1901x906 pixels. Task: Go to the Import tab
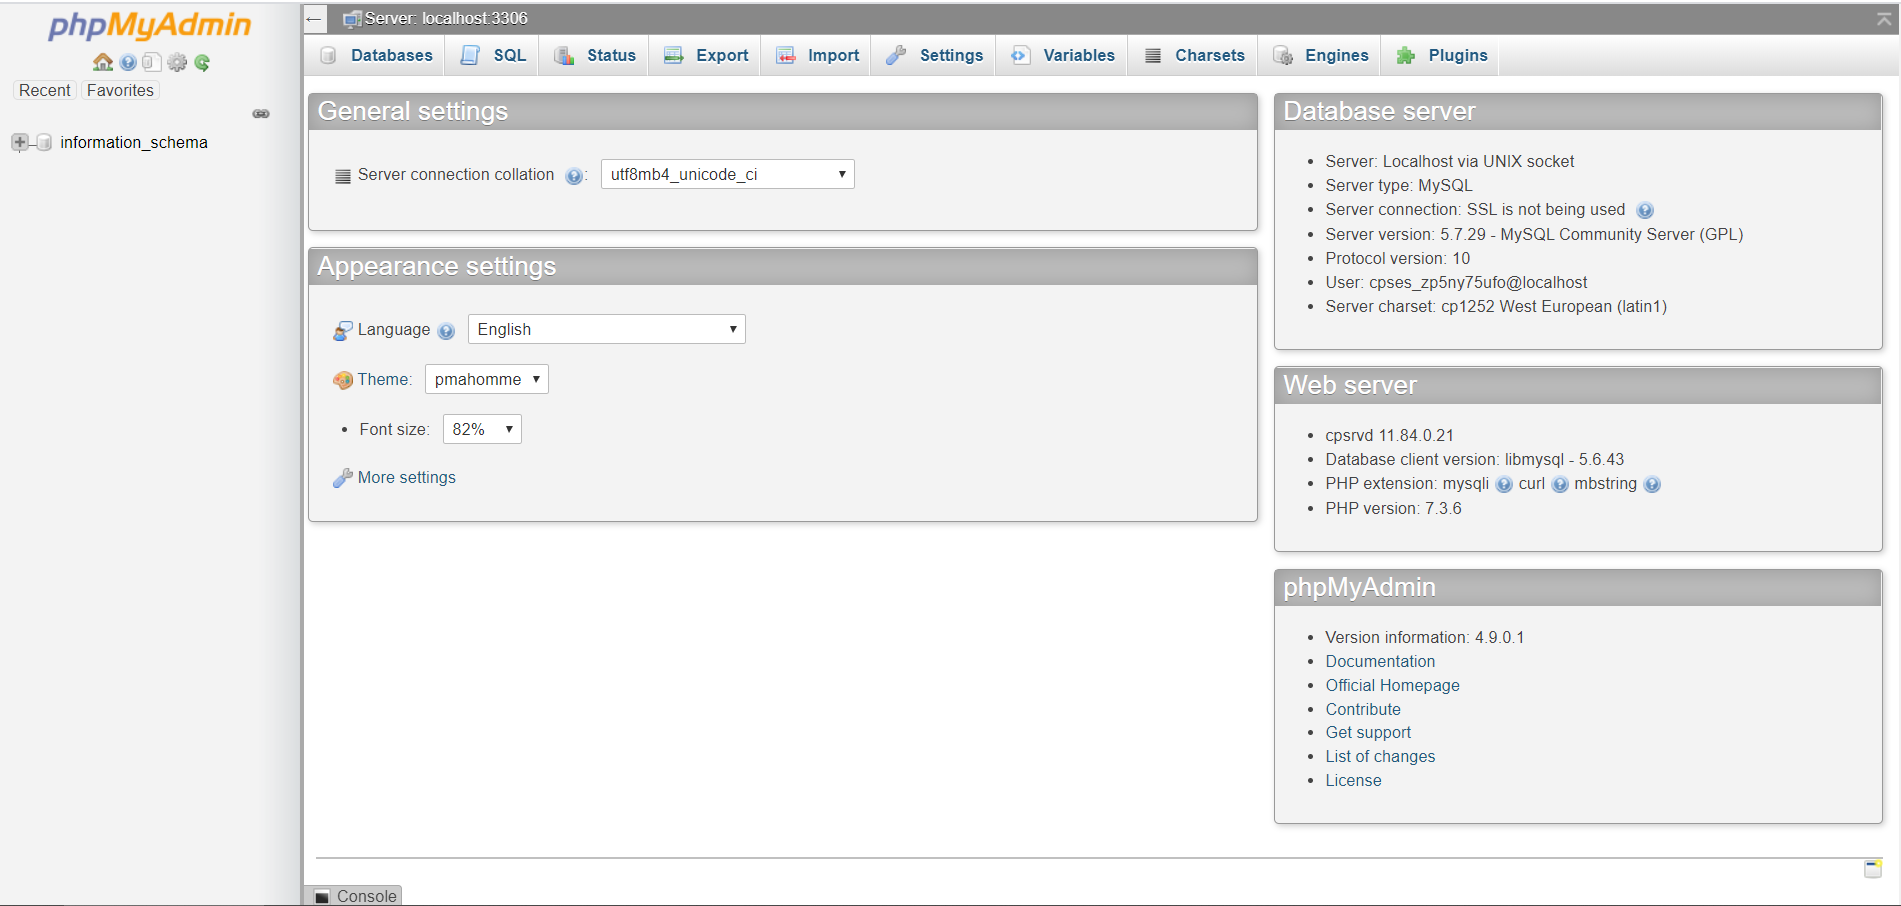pyautogui.click(x=818, y=56)
